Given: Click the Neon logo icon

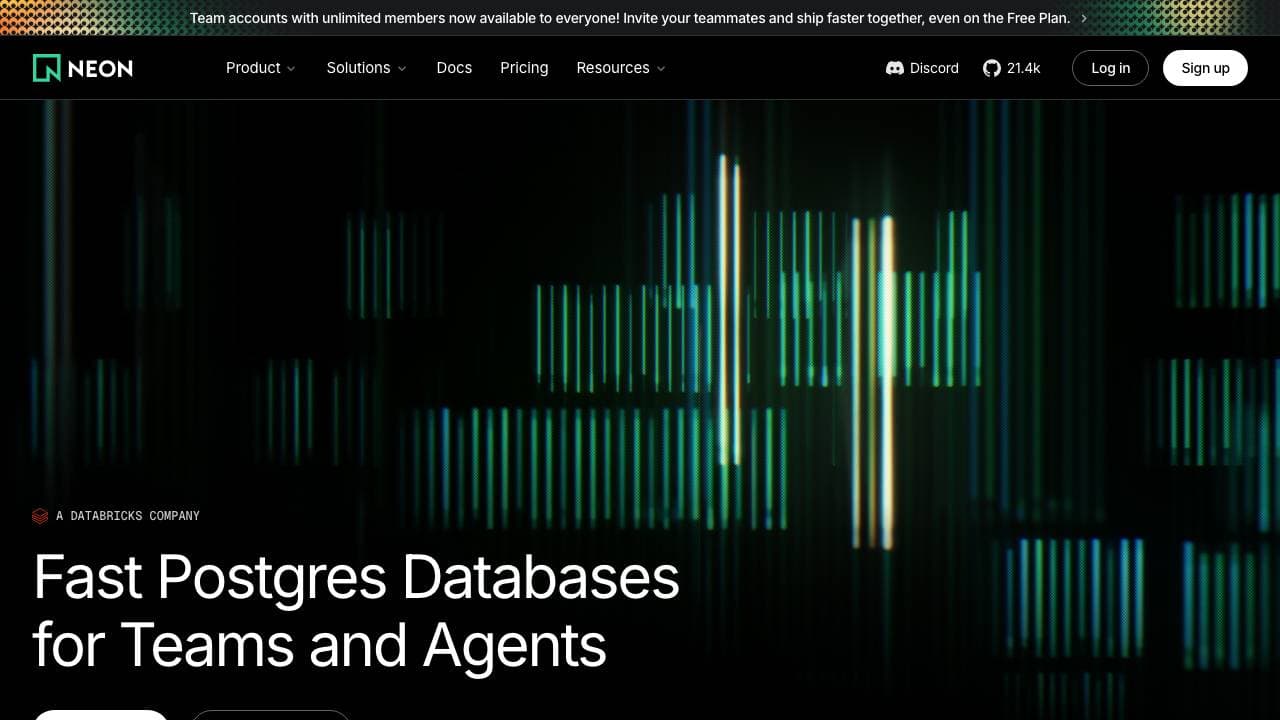Looking at the screenshot, I should [x=47, y=68].
